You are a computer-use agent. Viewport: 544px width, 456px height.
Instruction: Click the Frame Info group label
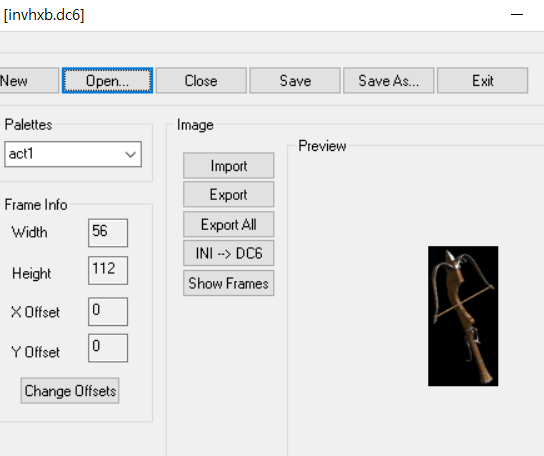click(x=36, y=205)
